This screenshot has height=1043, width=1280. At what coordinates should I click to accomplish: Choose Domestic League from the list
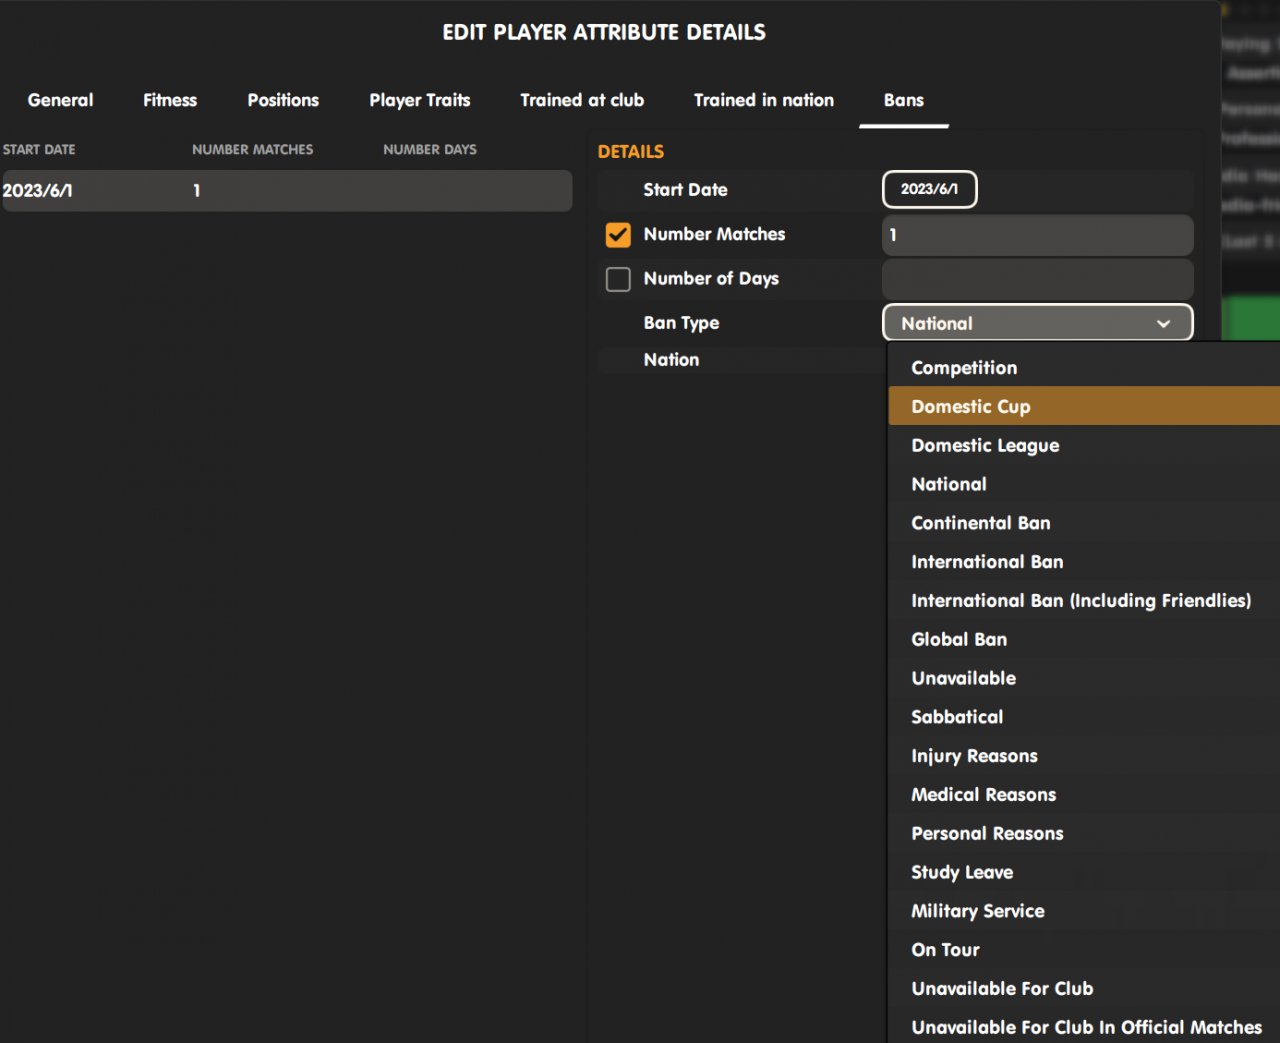coord(984,446)
